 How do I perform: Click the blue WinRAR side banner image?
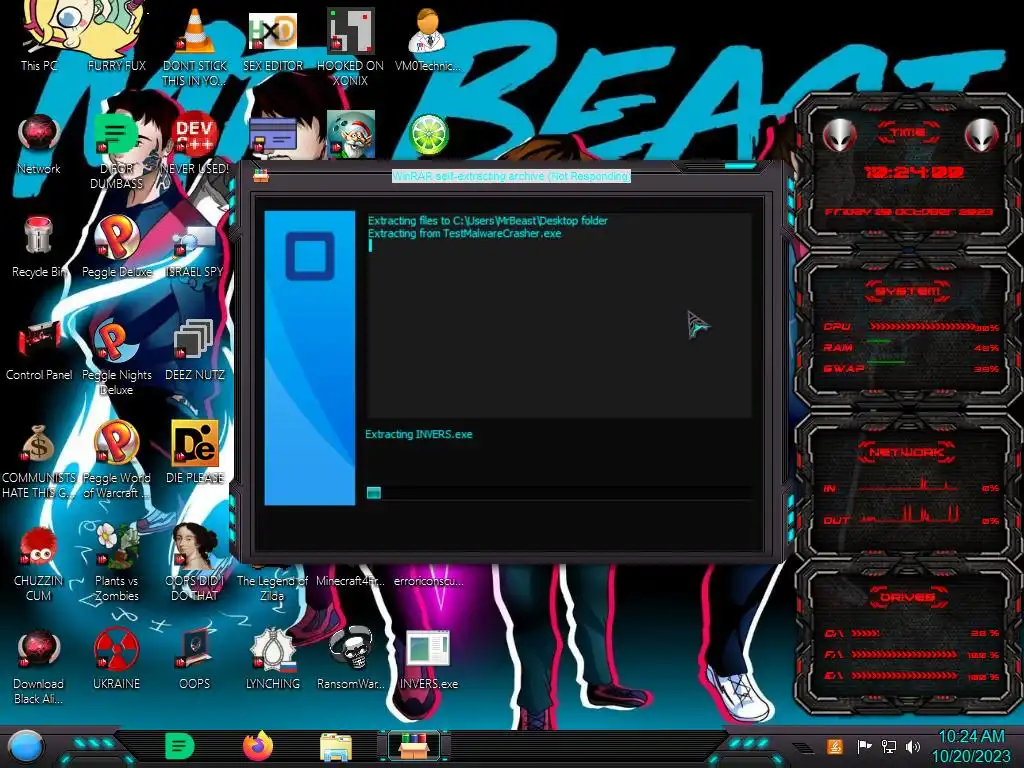click(x=310, y=358)
